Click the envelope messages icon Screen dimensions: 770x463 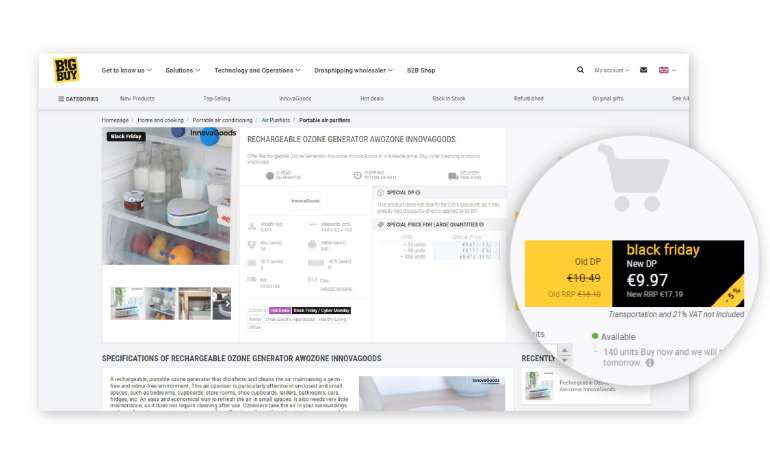pos(643,70)
